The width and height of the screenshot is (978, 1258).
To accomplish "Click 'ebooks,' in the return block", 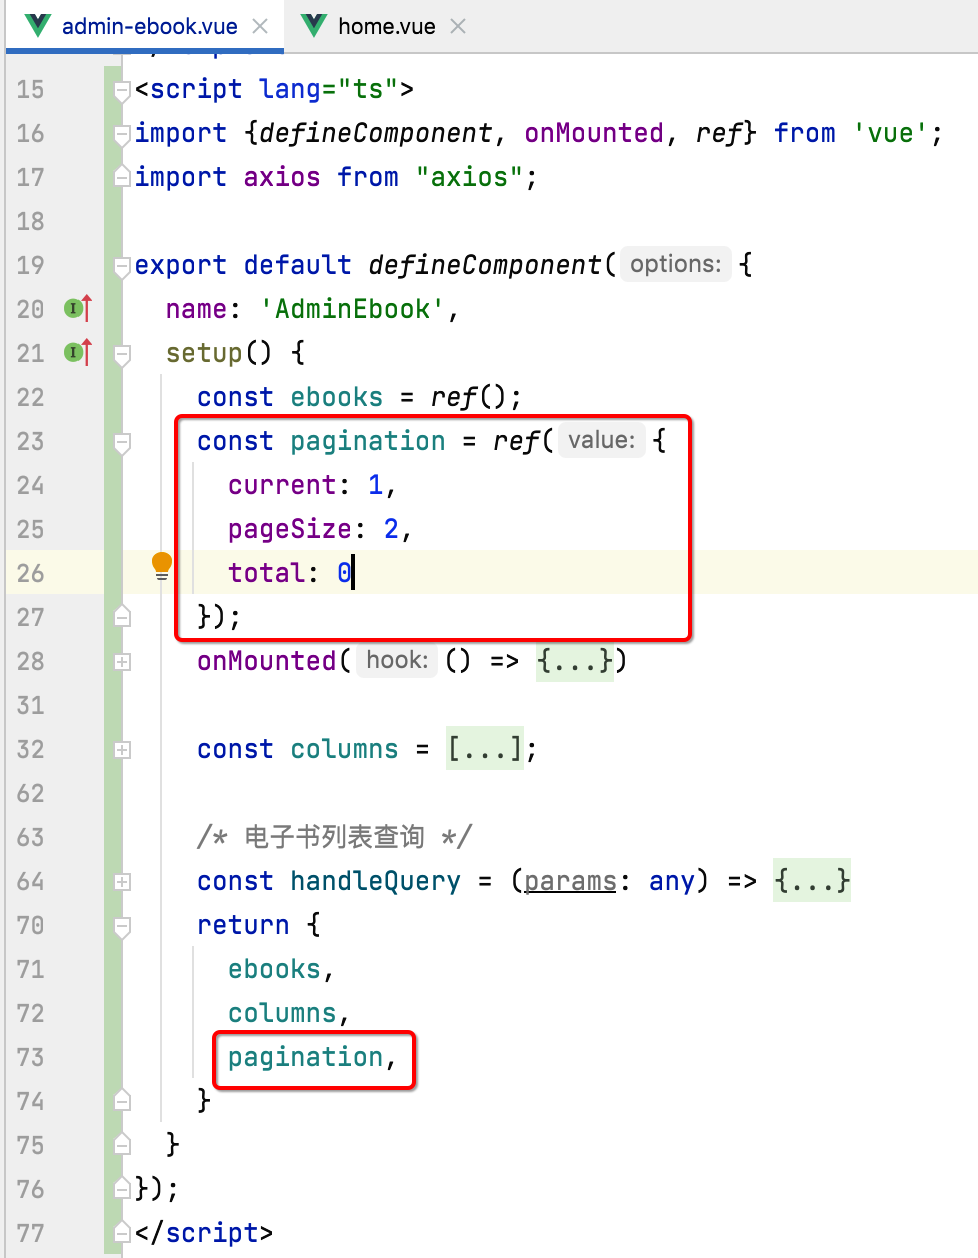I will coord(281,969).
